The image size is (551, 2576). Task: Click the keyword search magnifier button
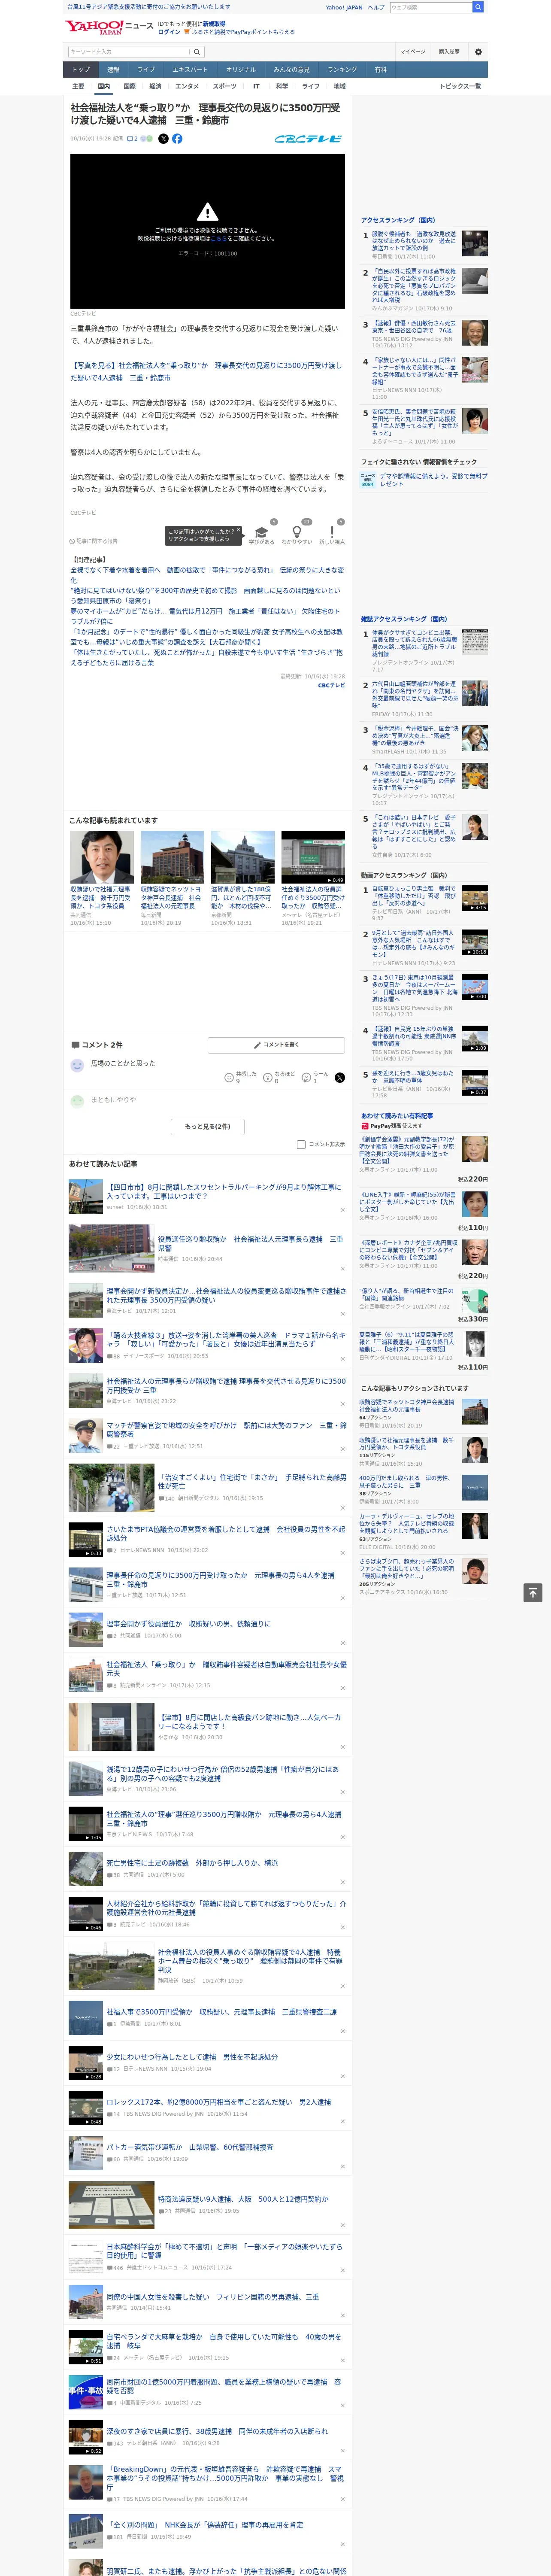(197, 52)
